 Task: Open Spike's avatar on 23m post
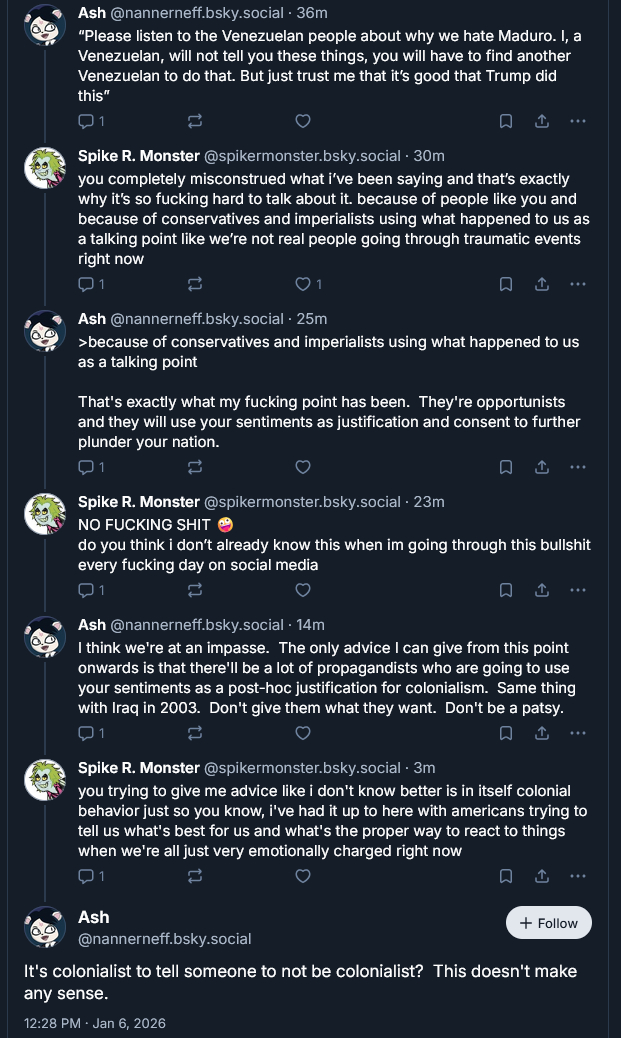(x=45, y=514)
